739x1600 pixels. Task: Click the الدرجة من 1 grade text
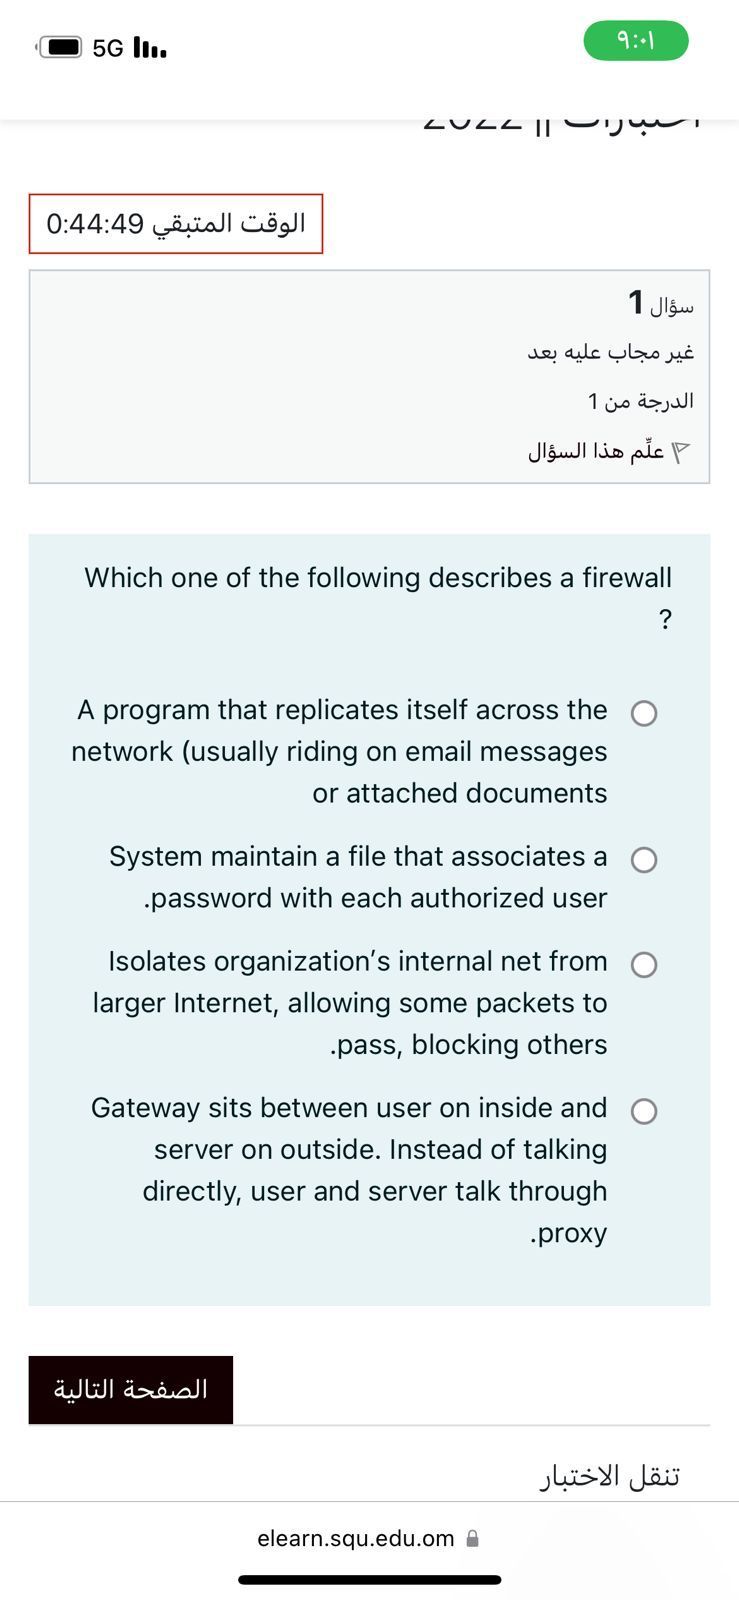tap(641, 401)
